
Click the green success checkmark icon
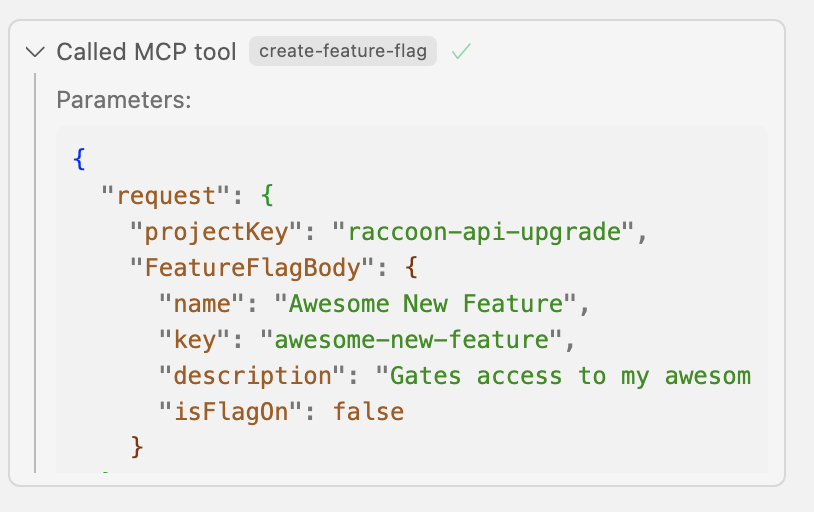click(x=461, y=52)
